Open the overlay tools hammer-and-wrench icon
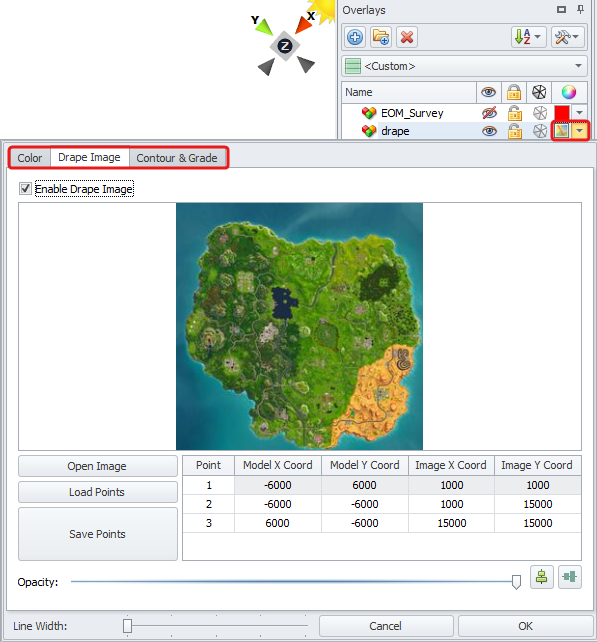 (567, 37)
